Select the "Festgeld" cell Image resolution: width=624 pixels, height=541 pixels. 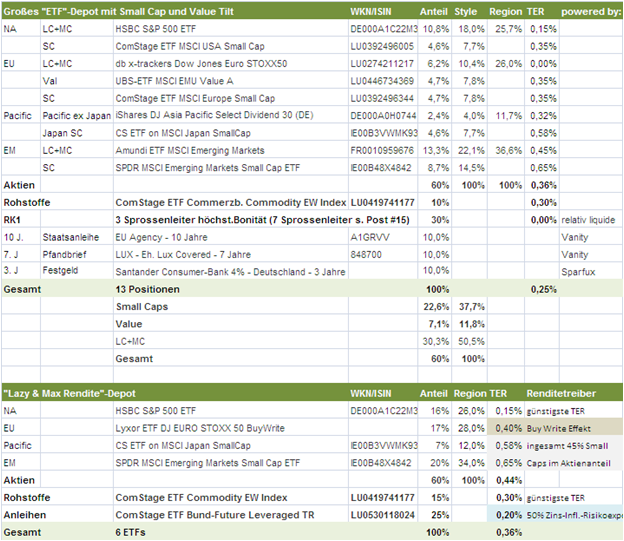[77, 271]
